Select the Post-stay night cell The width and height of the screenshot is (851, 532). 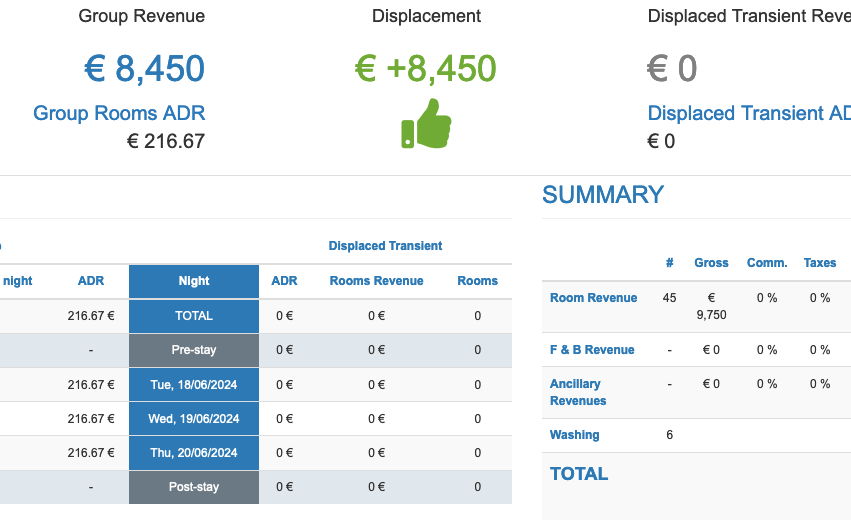194,488
